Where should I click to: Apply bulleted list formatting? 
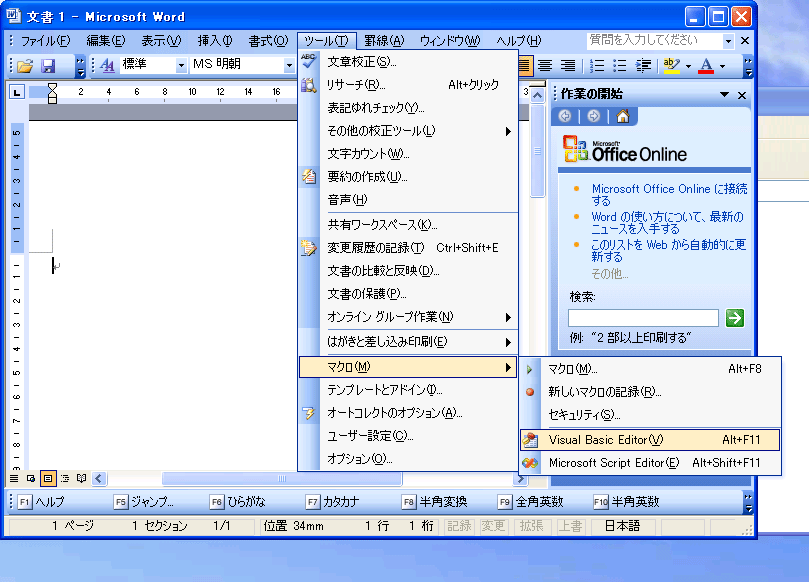click(x=618, y=65)
